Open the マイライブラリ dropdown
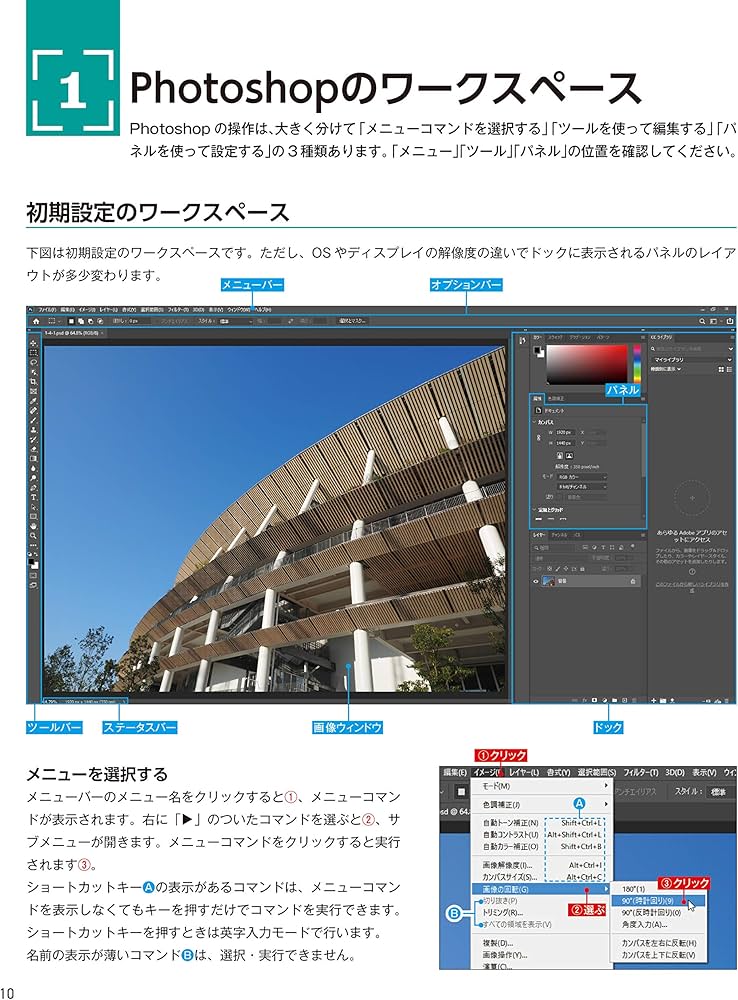 (x=692, y=360)
